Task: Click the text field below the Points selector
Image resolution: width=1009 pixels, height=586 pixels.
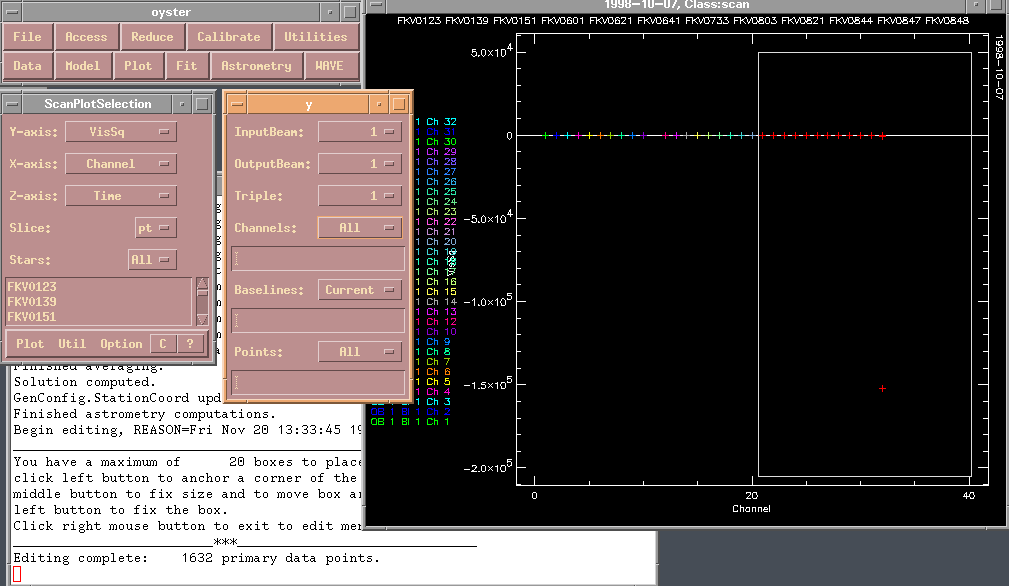Action: (x=318, y=382)
